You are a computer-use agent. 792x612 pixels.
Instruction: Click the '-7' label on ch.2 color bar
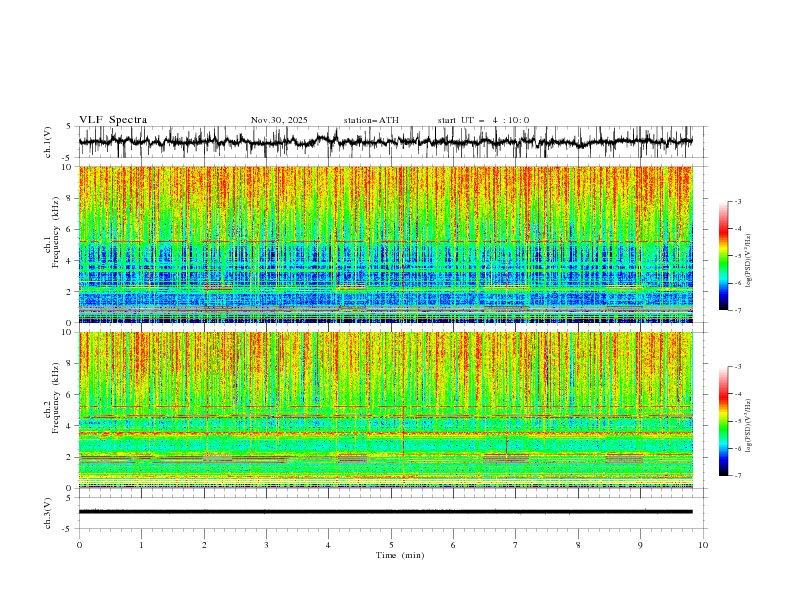(x=737, y=475)
